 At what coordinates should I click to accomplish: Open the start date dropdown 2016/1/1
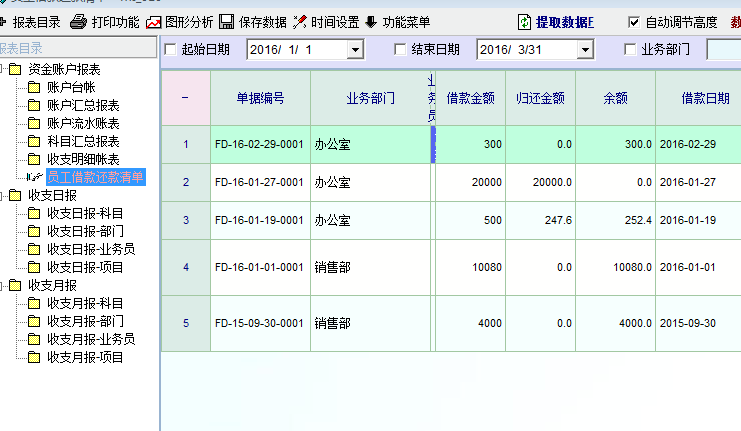[355, 49]
